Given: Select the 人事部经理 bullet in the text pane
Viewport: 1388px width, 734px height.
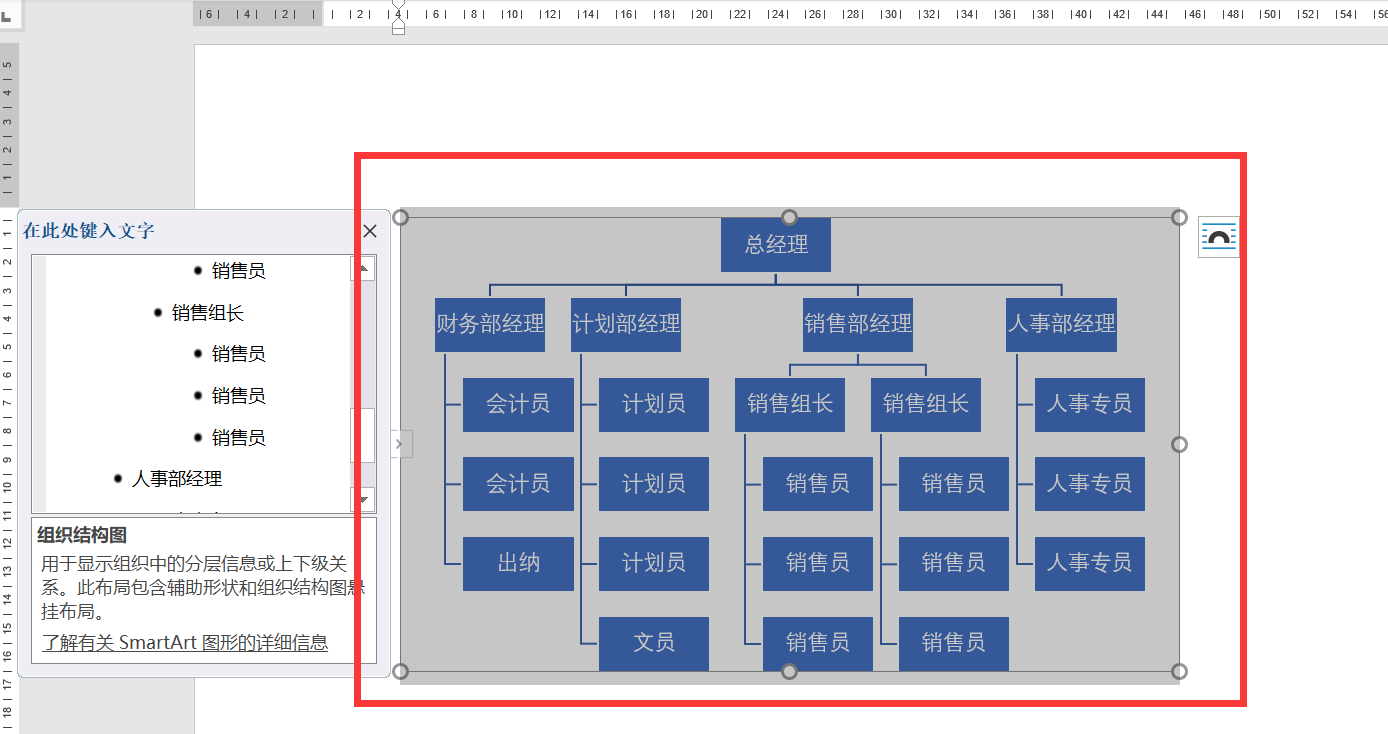Looking at the screenshot, I should pos(177,479).
